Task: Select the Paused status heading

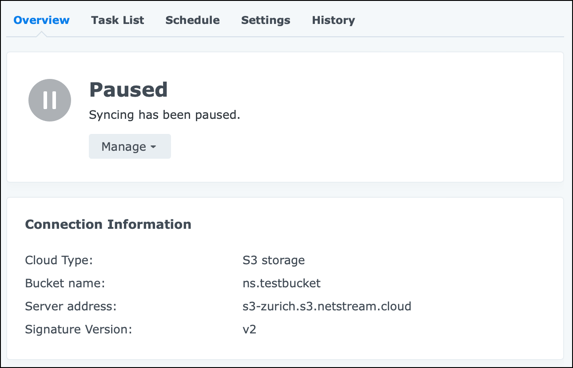Action: [x=128, y=90]
